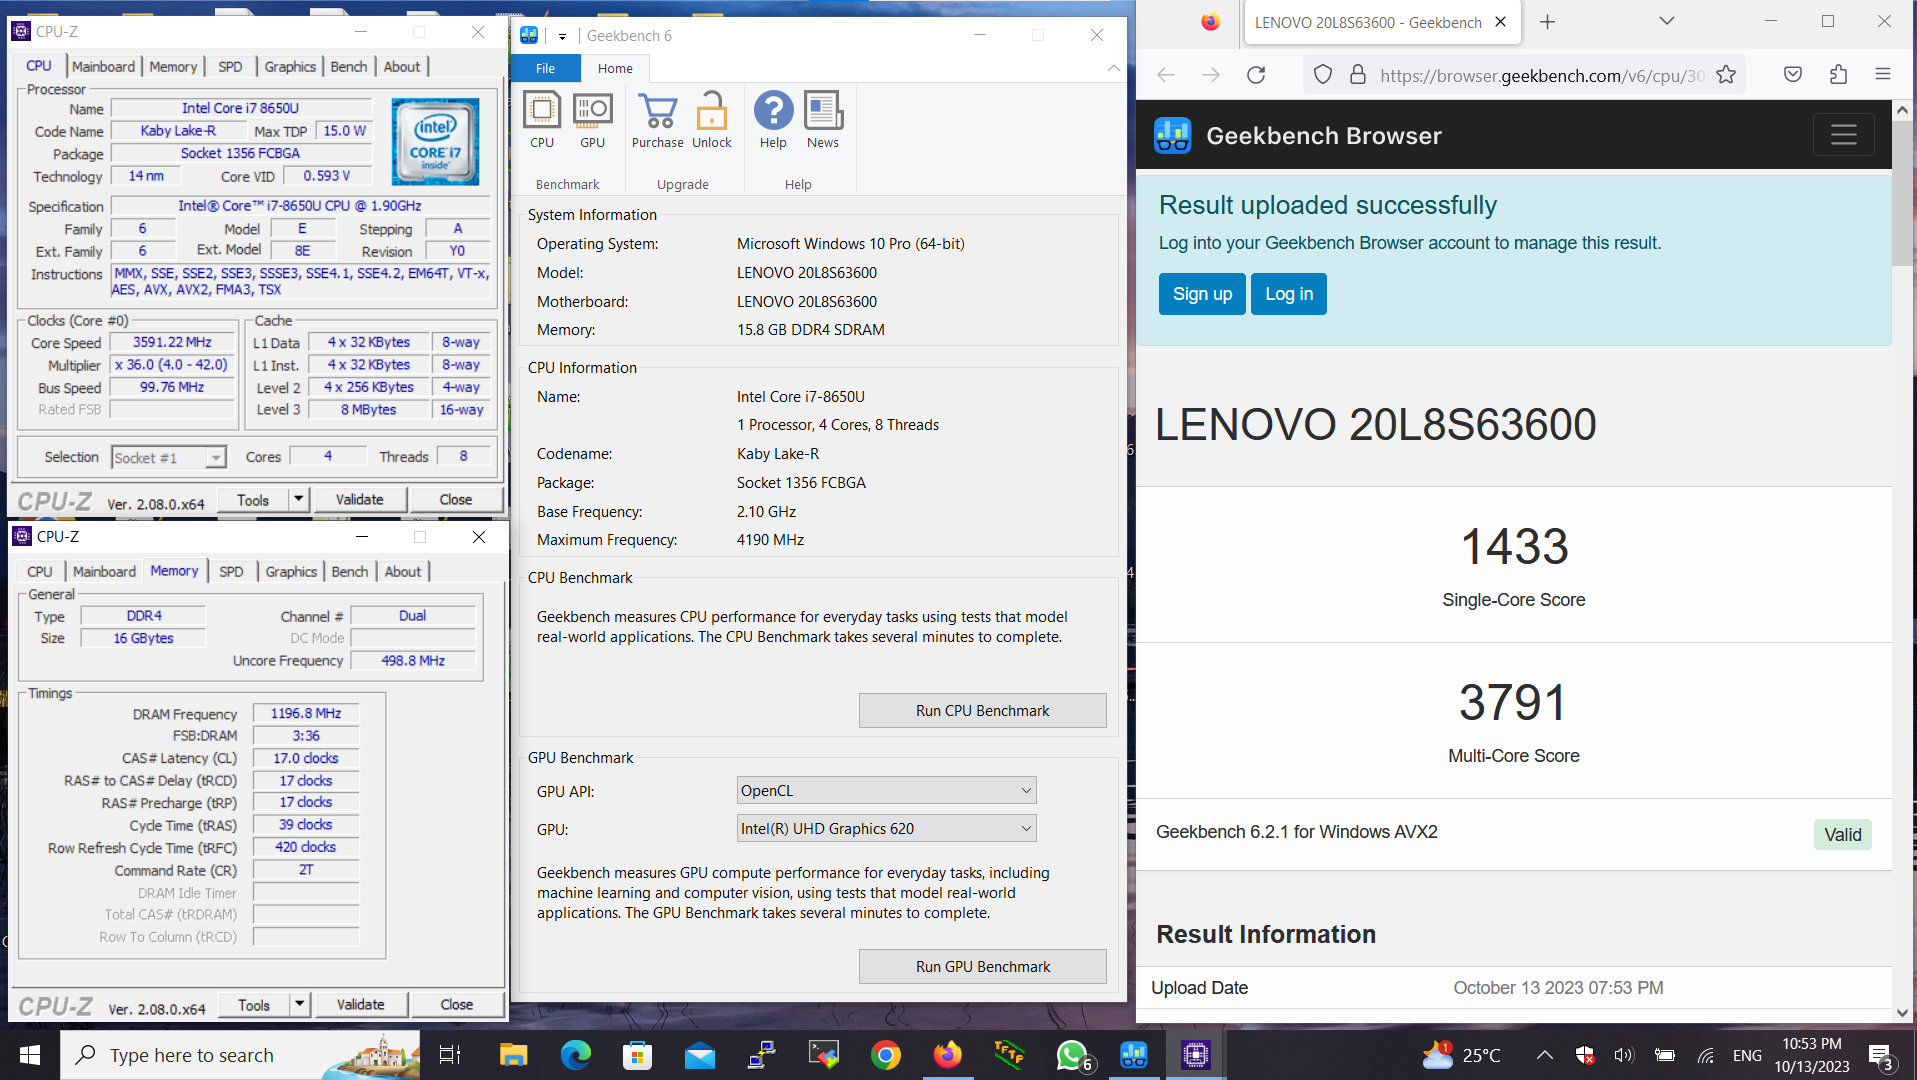Click Validate in bottom CPU-Z window
1917x1080 pixels.
coord(360,1004)
